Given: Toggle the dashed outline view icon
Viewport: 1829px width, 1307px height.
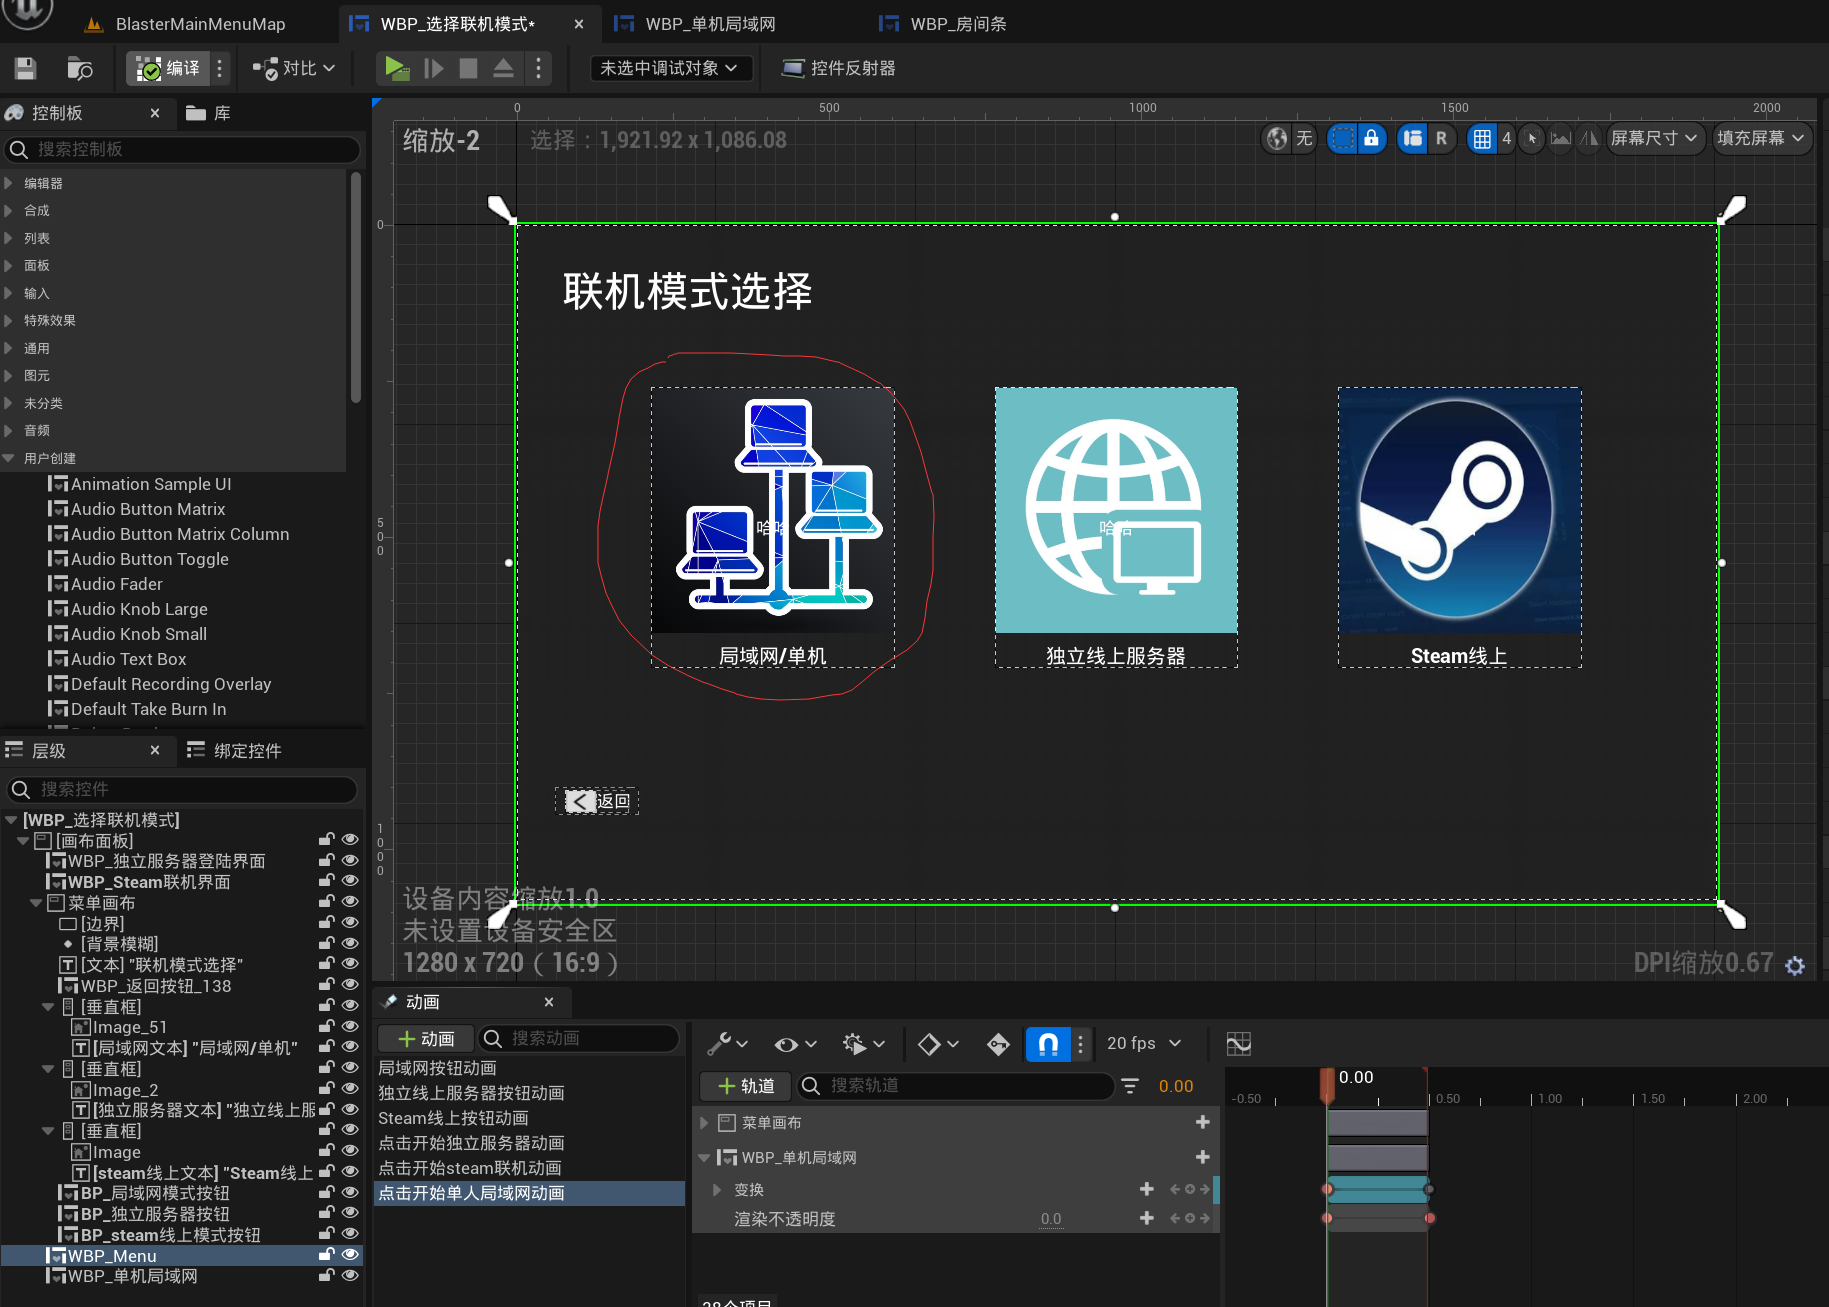Looking at the screenshot, I should [x=1343, y=138].
